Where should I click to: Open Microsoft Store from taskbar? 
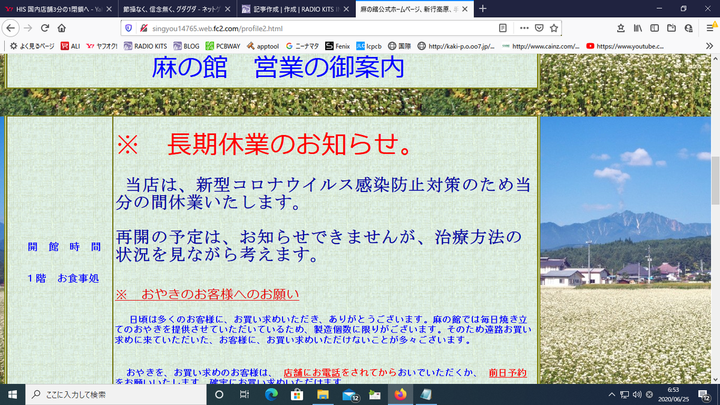coord(297,394)
